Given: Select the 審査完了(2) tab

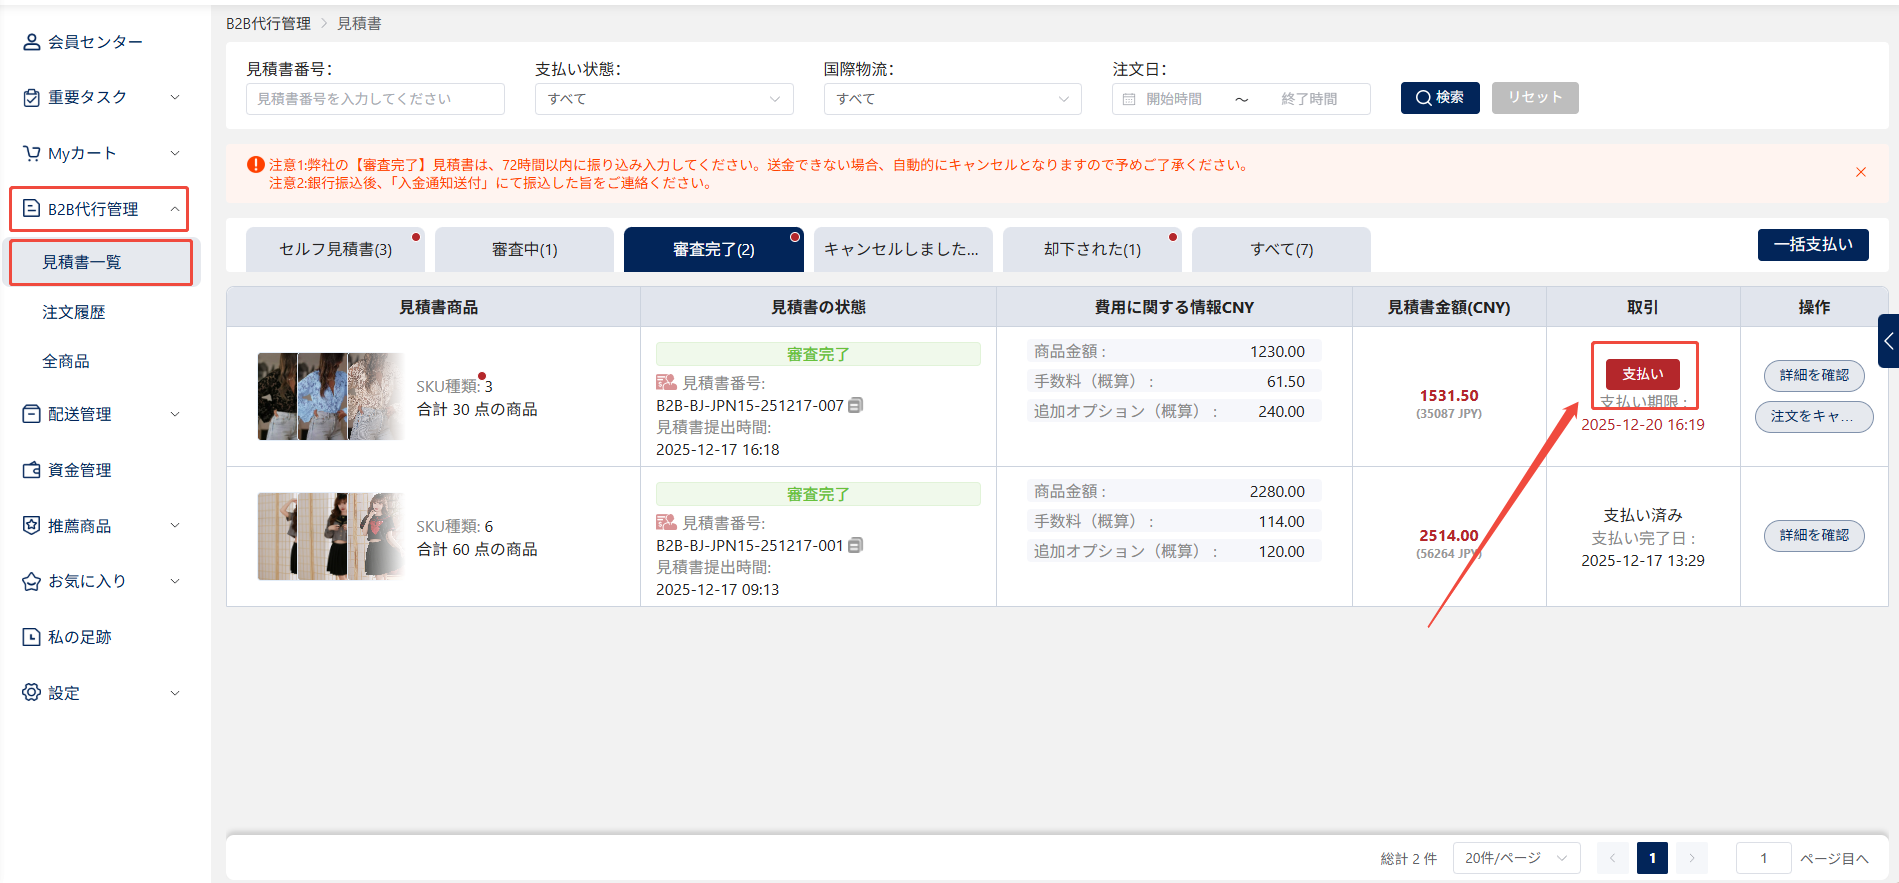Looking at the screenshot, I should tap(713, 249).
